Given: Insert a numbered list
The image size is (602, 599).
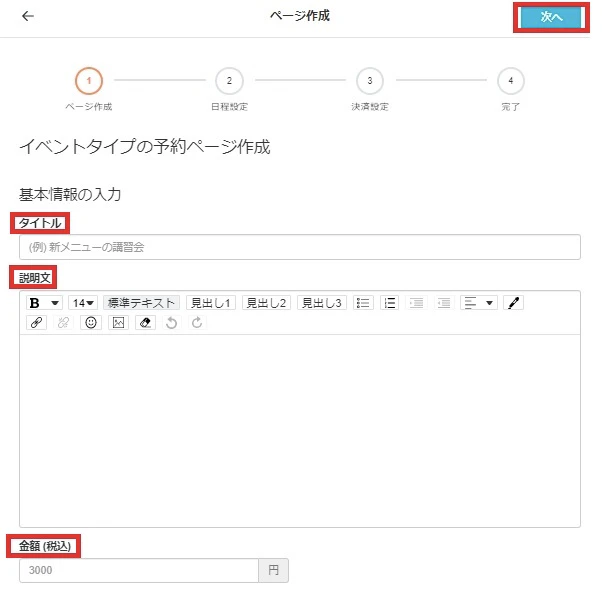Looking at the screenshot, I should coord(390,303).
